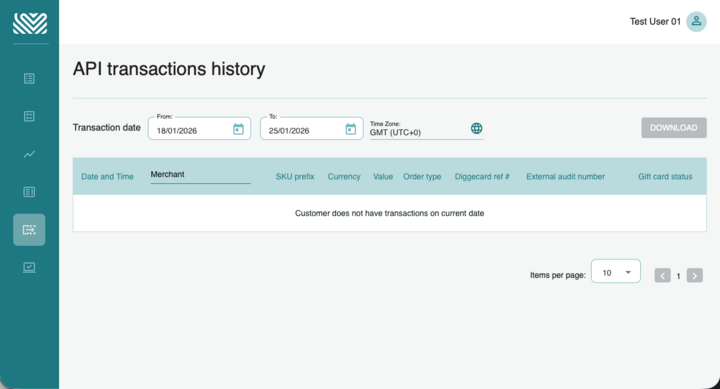Click the Order type column header
This screenshot has width=720, height=389.
pyautogui.click(x=422, y=176)
